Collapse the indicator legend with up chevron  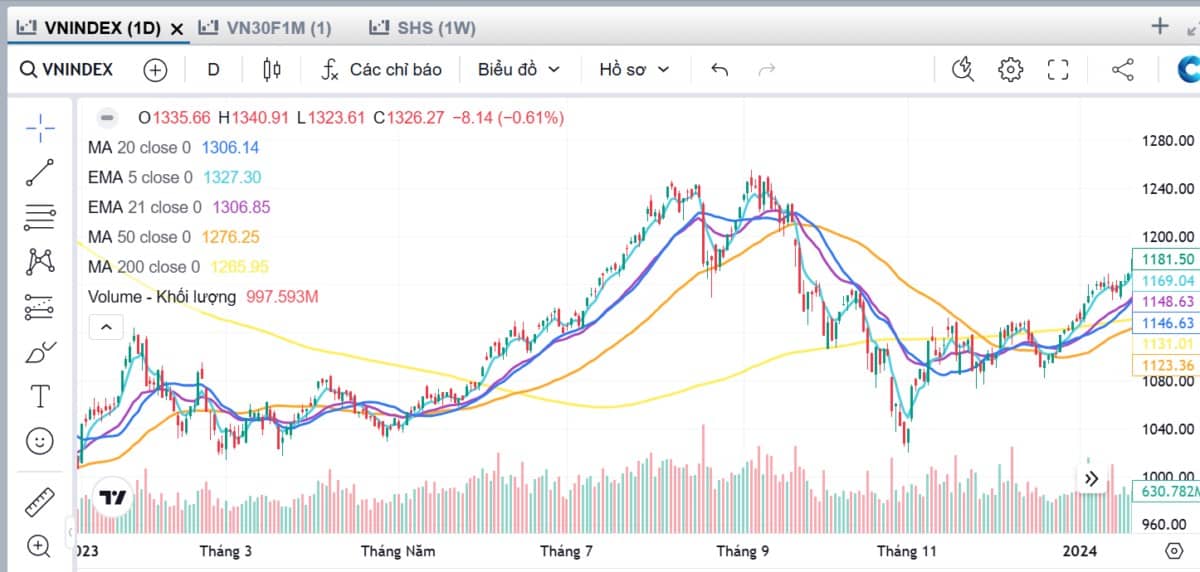pyautogui.click(x=106, y=326)
